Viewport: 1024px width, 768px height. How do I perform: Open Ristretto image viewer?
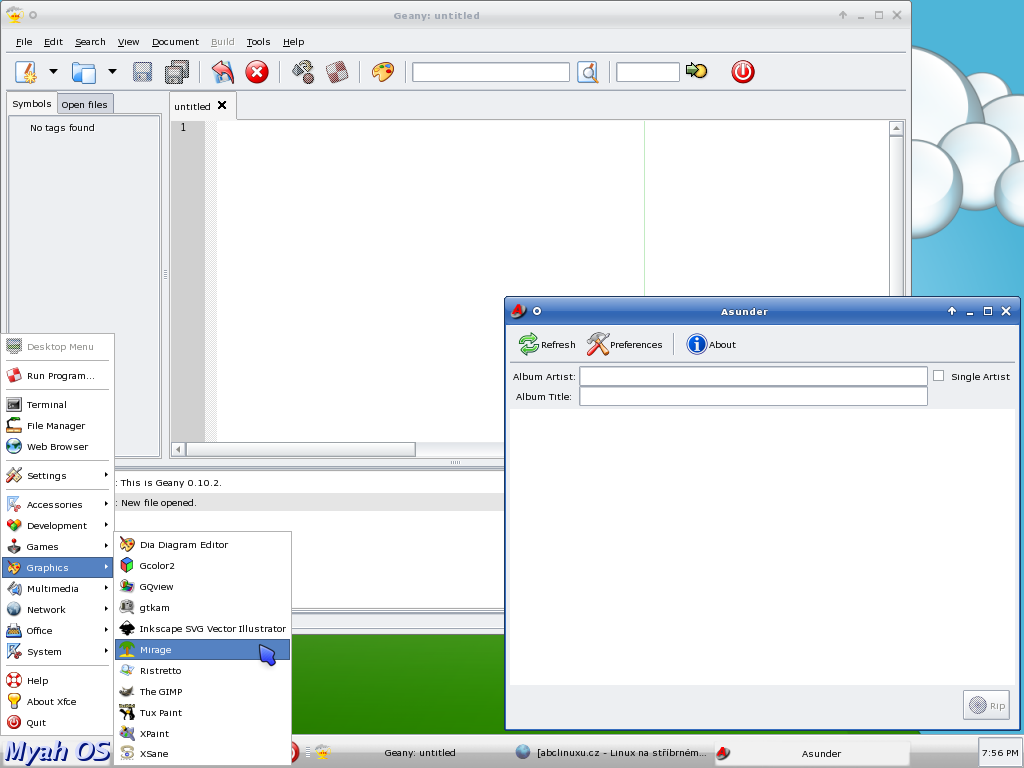(202, 671)
